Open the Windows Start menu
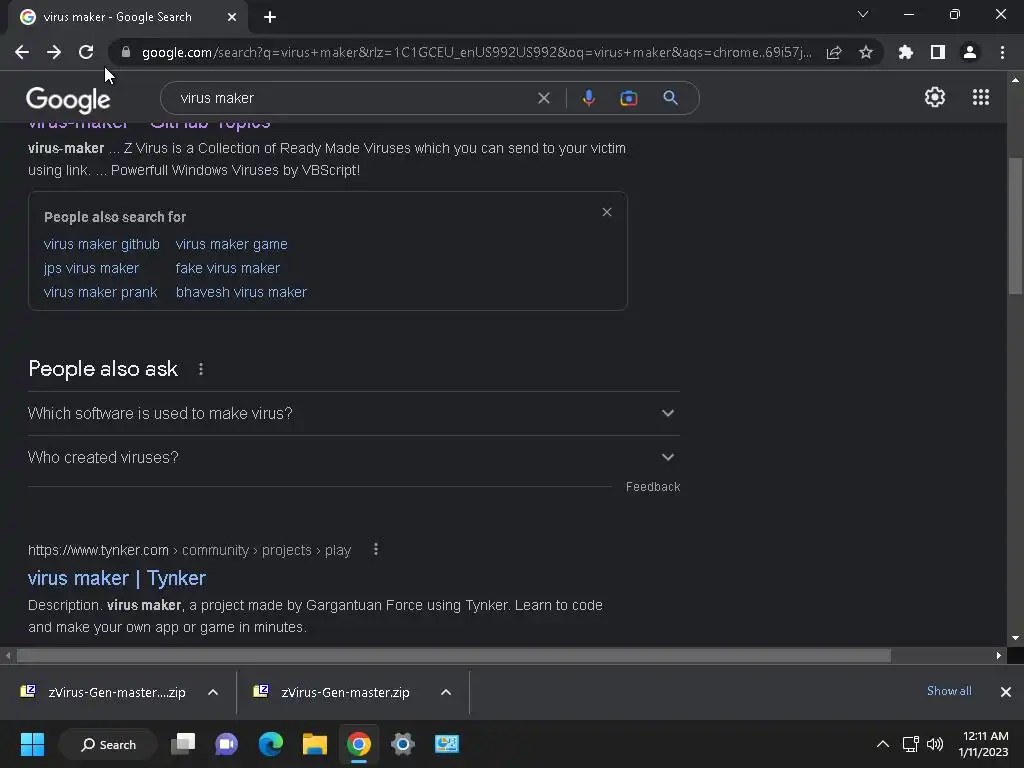The width and height of the screenshot is (1024, 768). coord(32,744)
